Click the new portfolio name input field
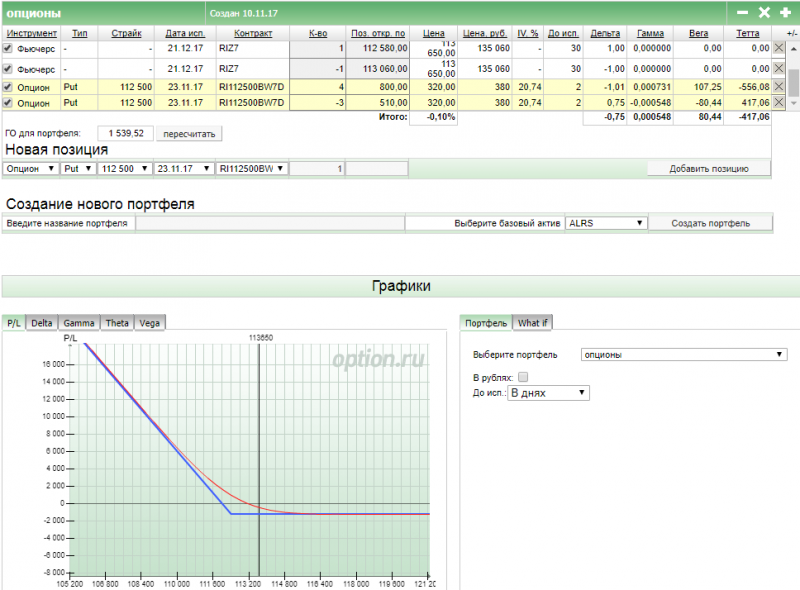Image resolution: width=800 pixels, height=590 pixels. [270, 223]
